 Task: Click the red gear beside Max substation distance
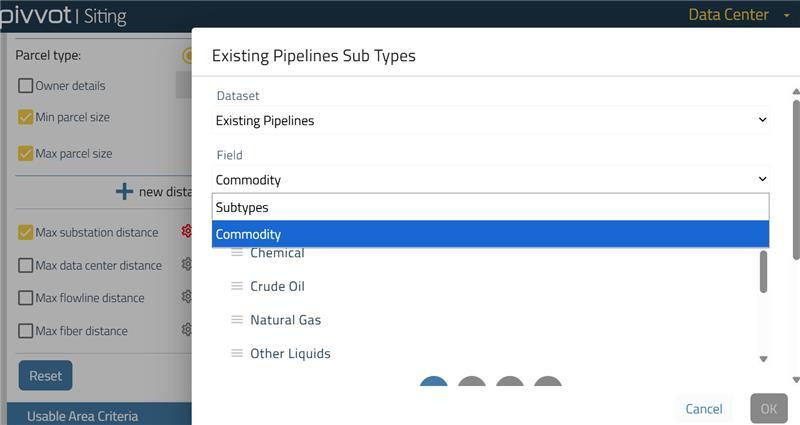[x=186, y=232]
